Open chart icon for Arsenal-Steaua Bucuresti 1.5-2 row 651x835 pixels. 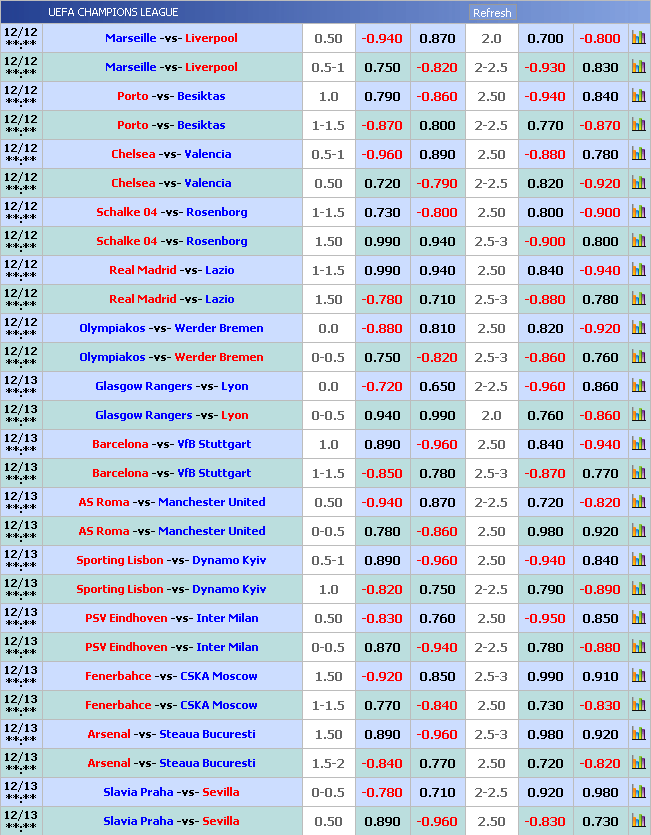tap(638, 763)
